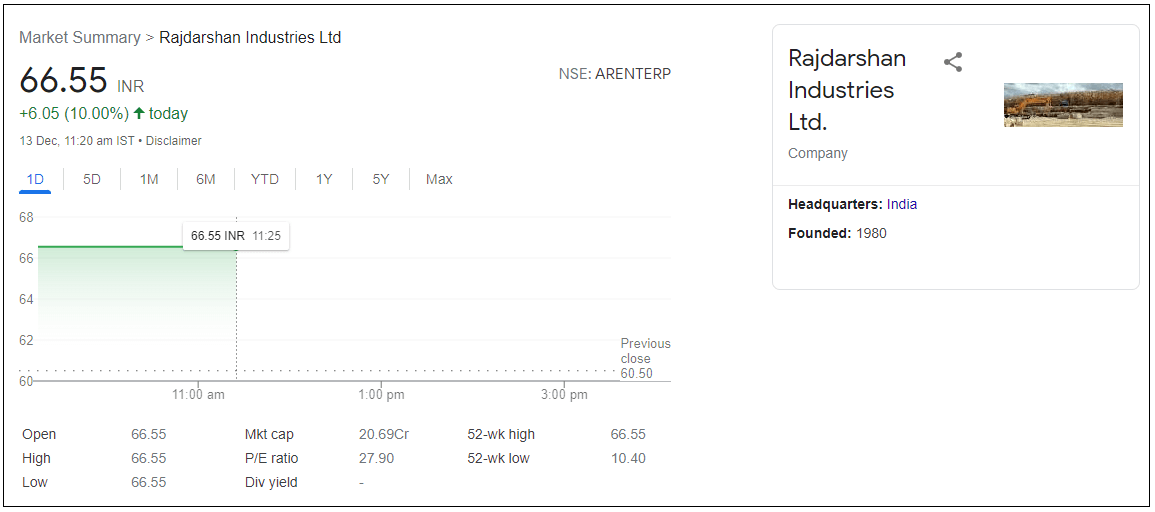Click the NSE: ARENTERP ticker text
The height and width of the screenshot is (512, 1155).
click(x=614, y=74)
